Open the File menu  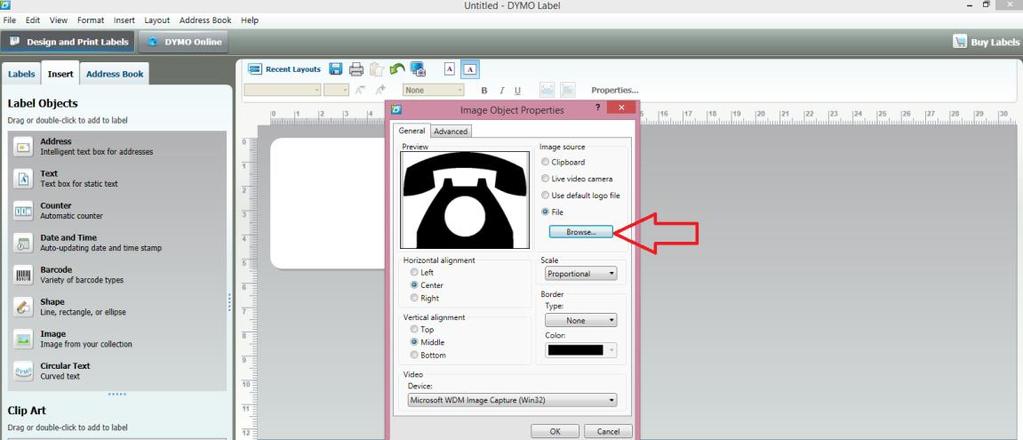(9, 20)
